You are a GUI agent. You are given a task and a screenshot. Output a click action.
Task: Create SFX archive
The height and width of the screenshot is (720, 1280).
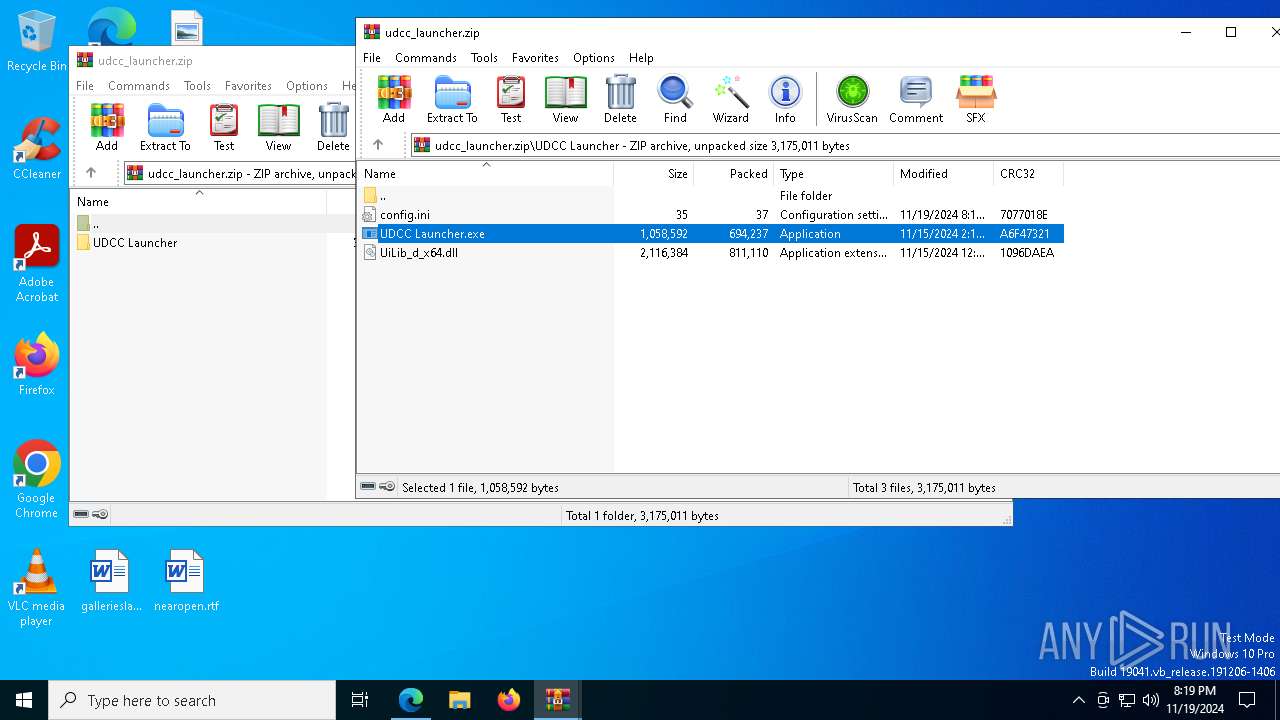[975, 99]
